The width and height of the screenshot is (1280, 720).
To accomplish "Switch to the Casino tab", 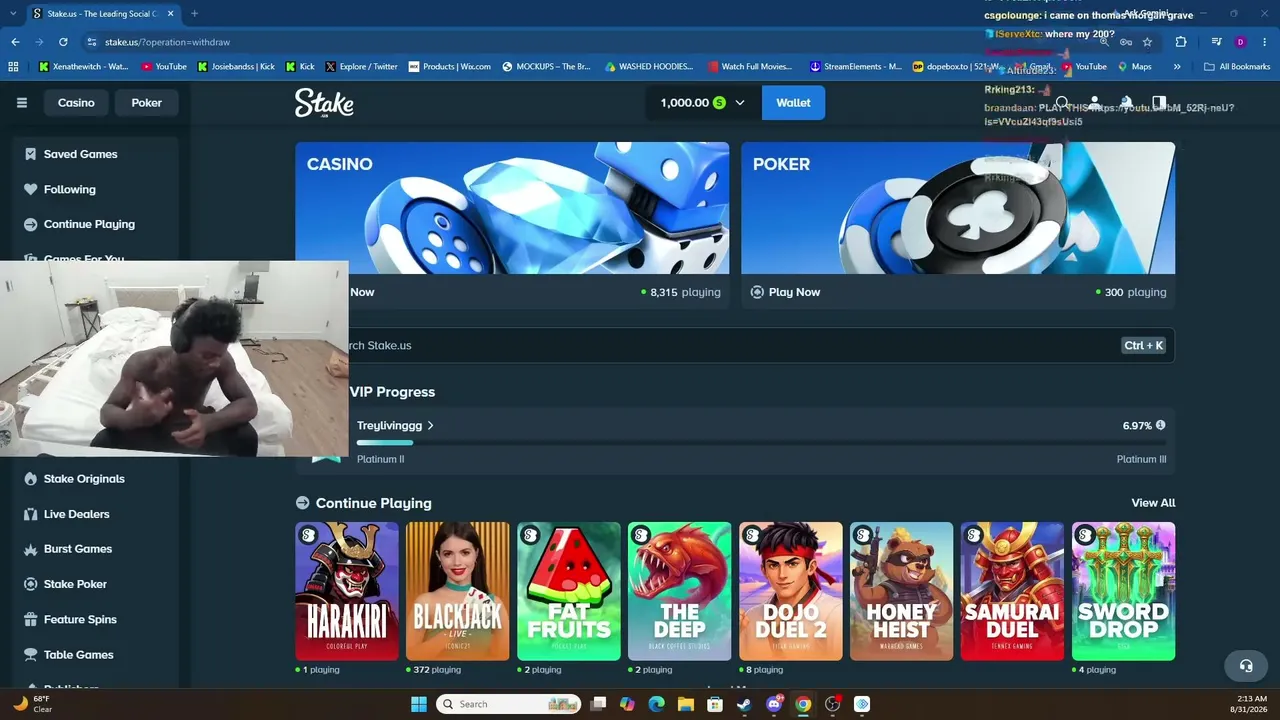I will [76, 103].
